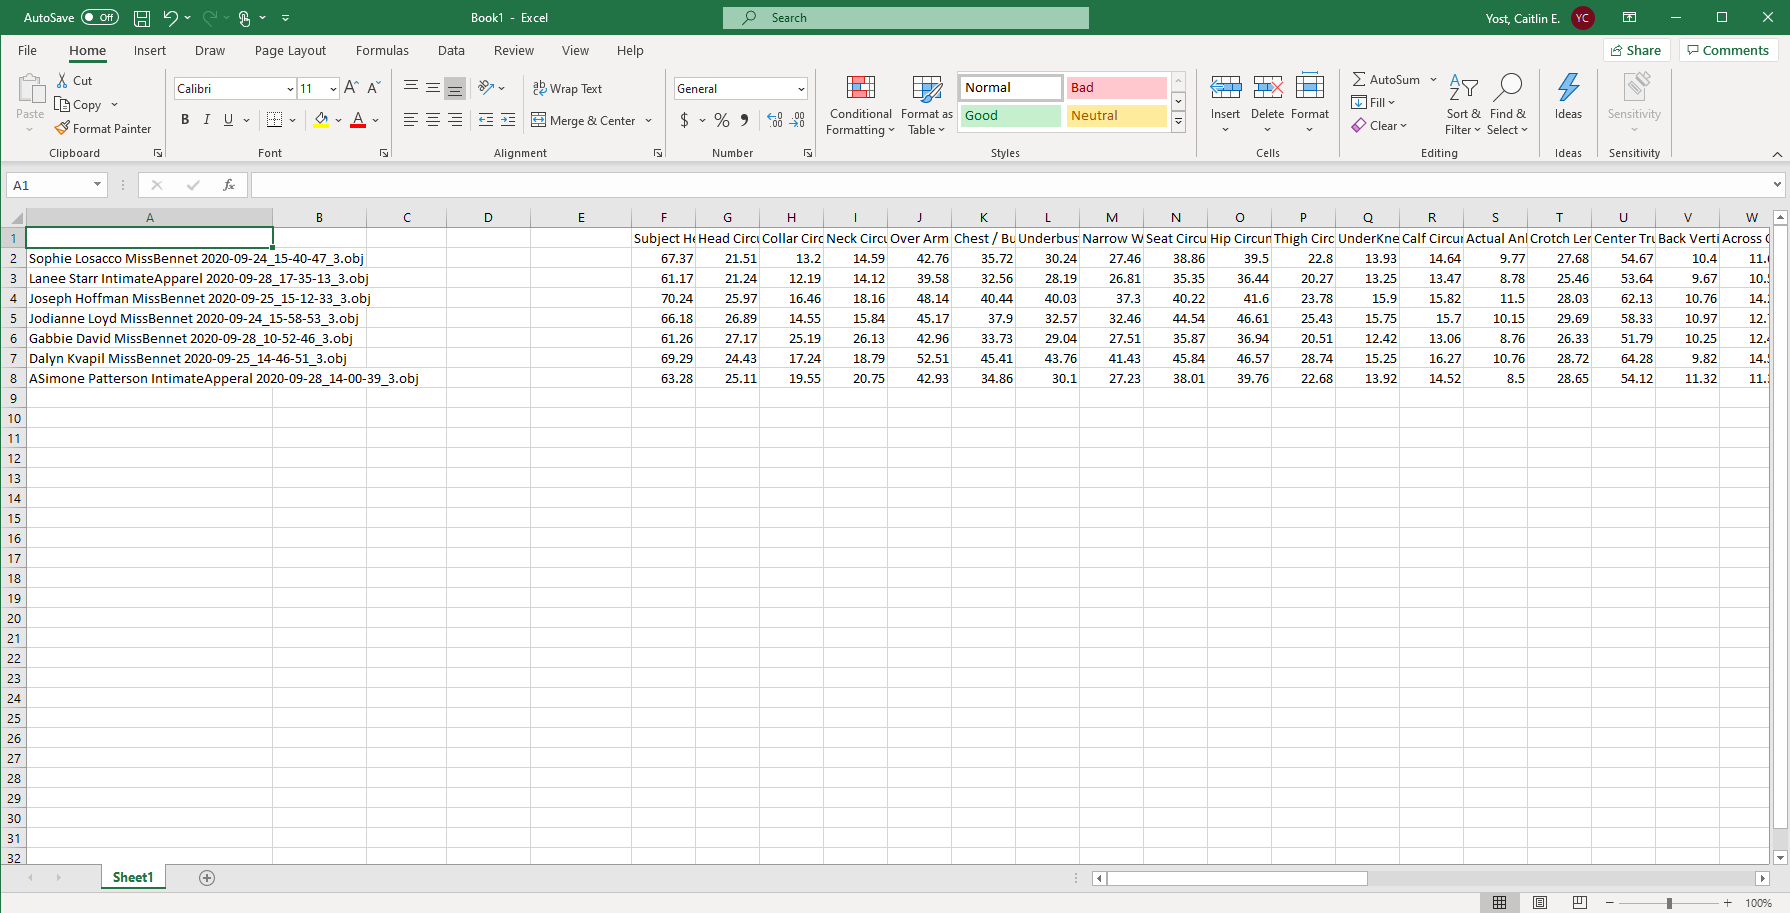Click the align left icon
Screen dimensions: 1790x913
pyautogui.click(x=411, y=120)
